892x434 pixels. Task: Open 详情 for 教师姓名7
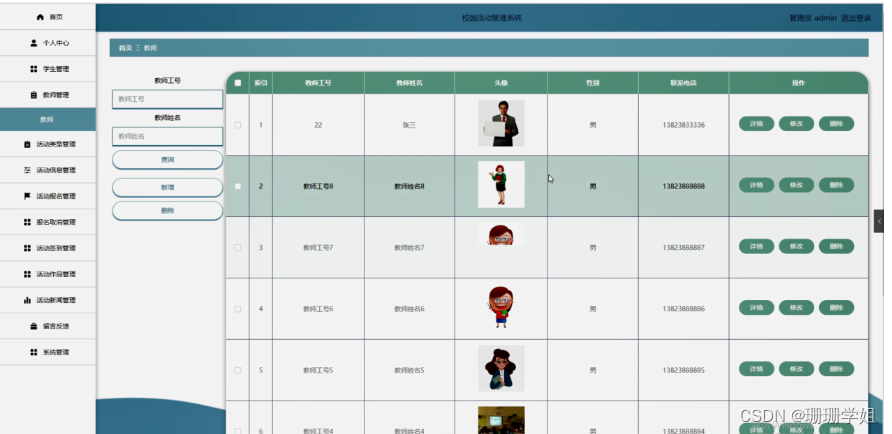point(756,246)
